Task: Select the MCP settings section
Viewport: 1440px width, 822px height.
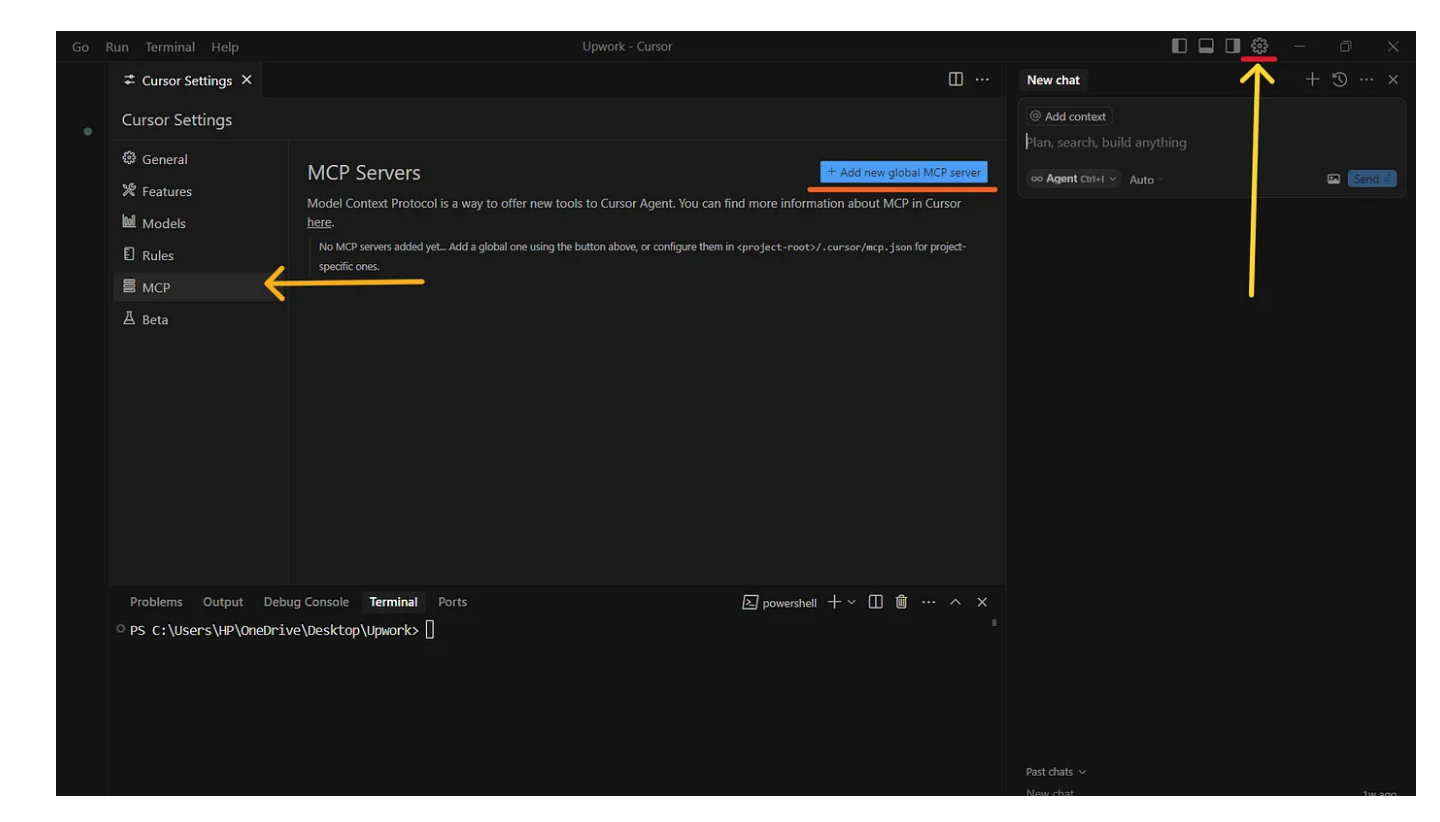Action: [199, 287]
